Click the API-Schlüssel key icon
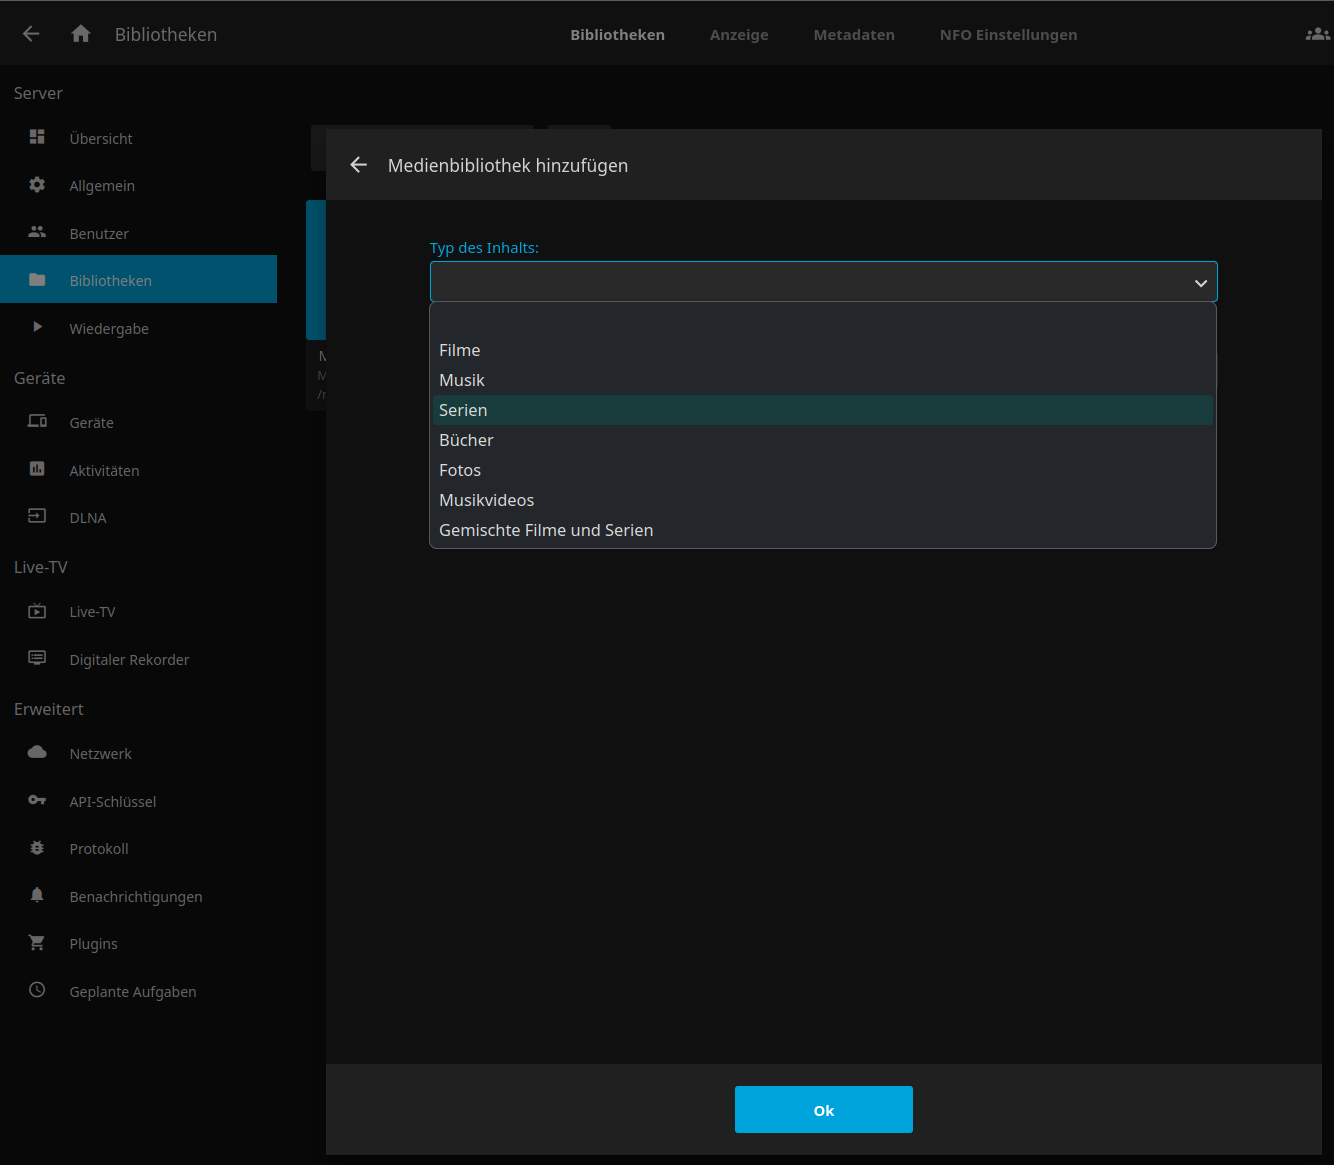The width and height of the screenshot is (1334, 1165). (x=37, y=800)
